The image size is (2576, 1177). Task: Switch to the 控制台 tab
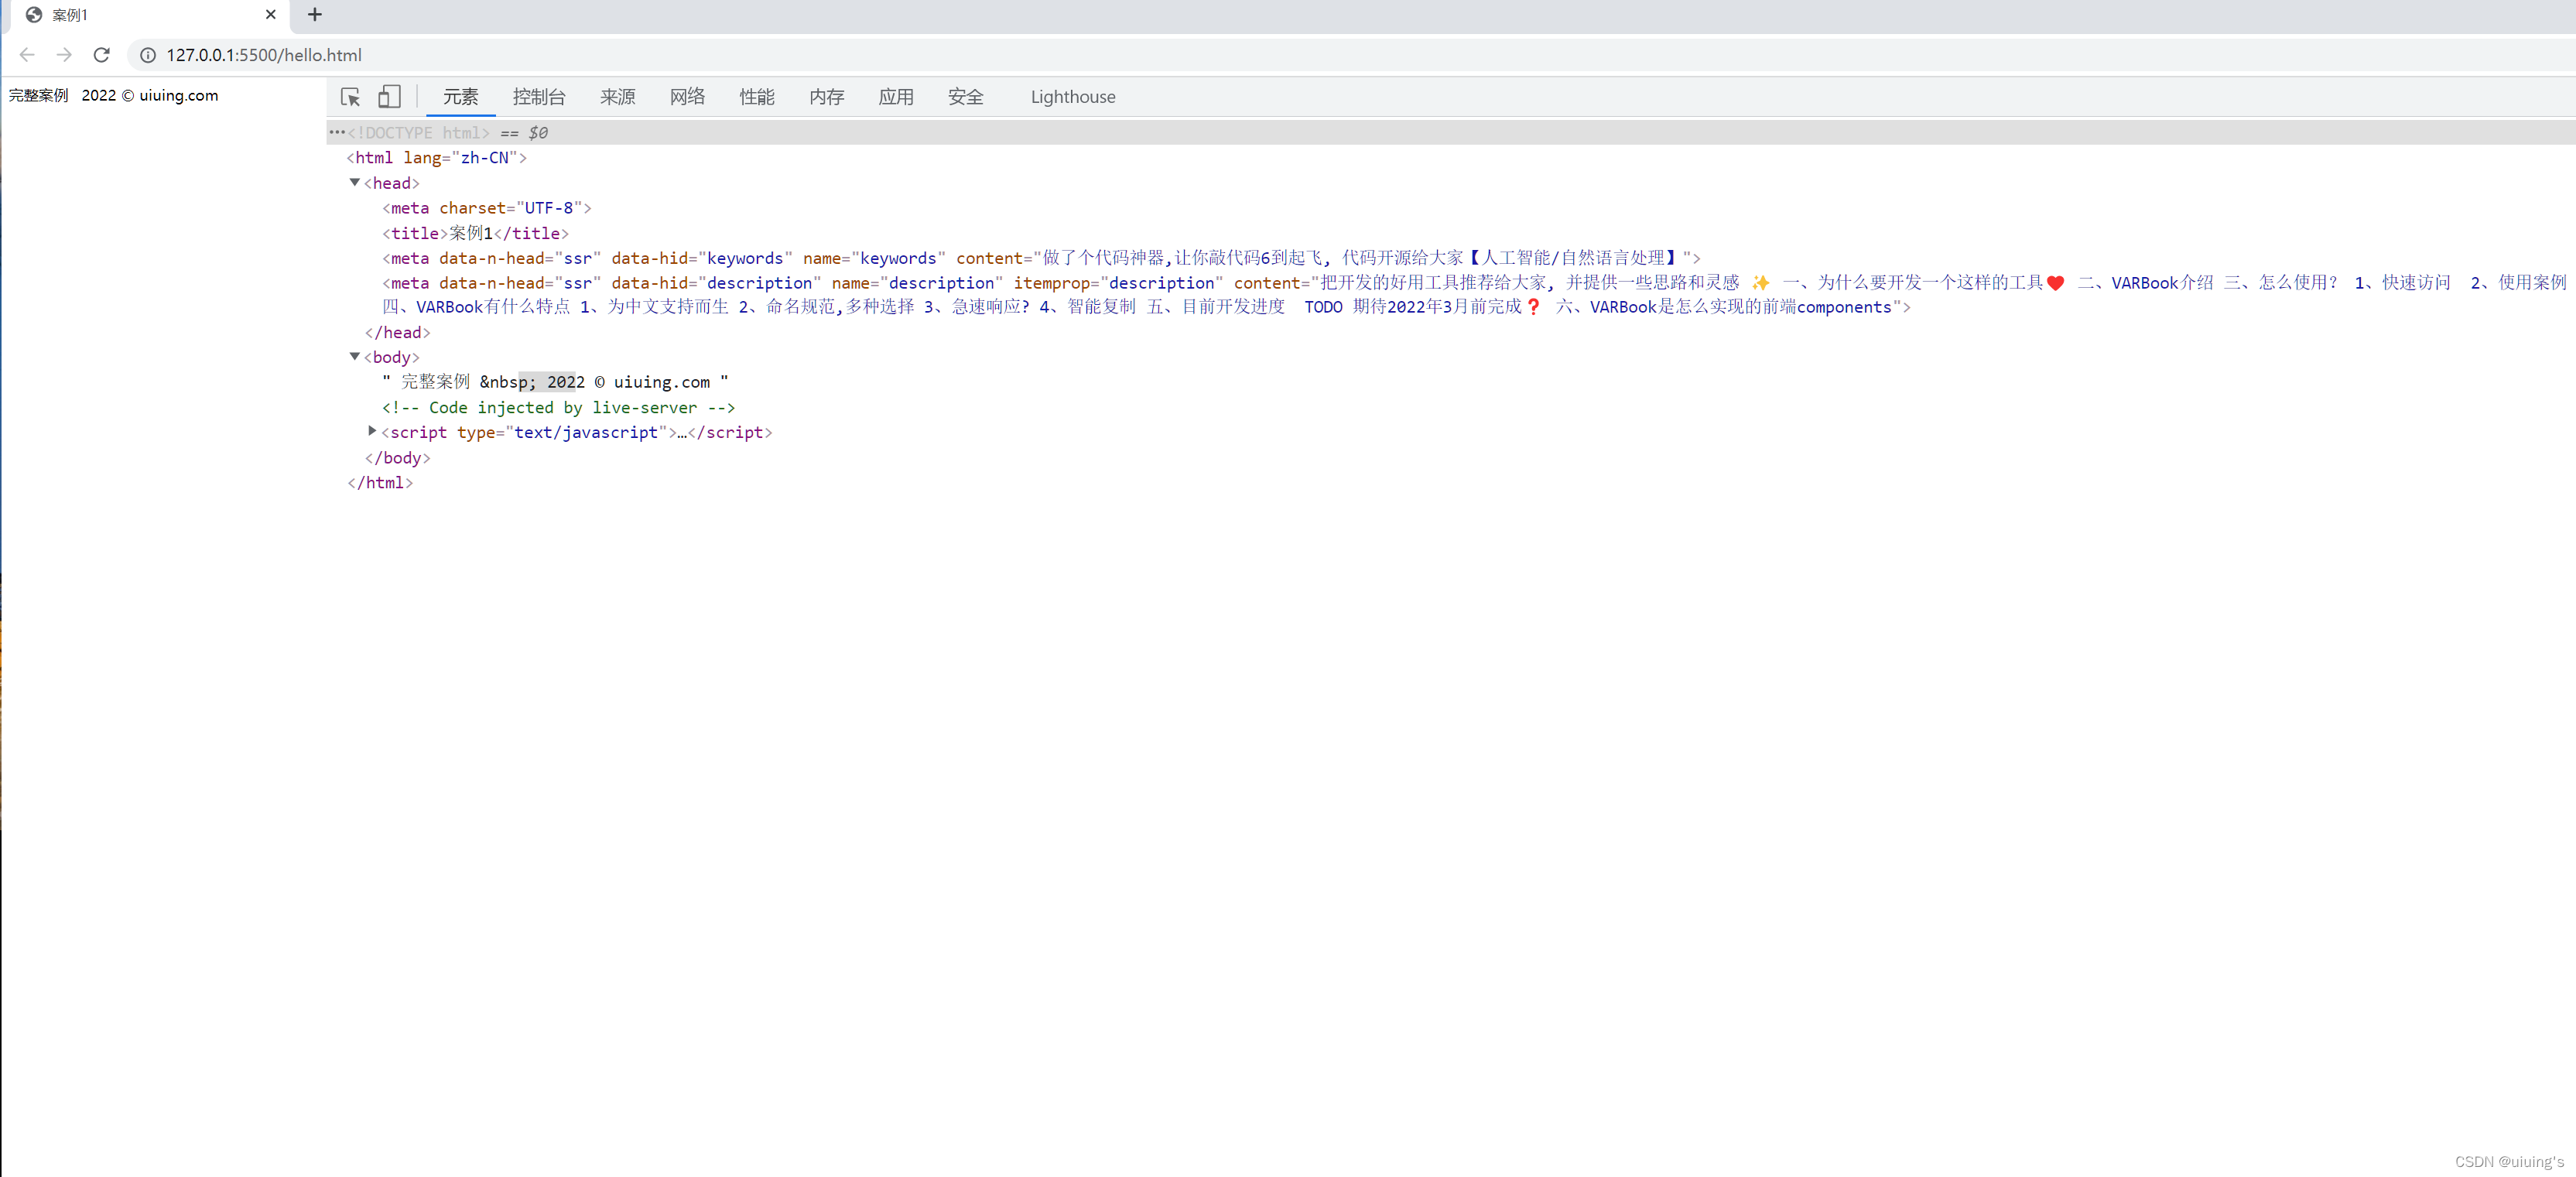pos(539,97)
